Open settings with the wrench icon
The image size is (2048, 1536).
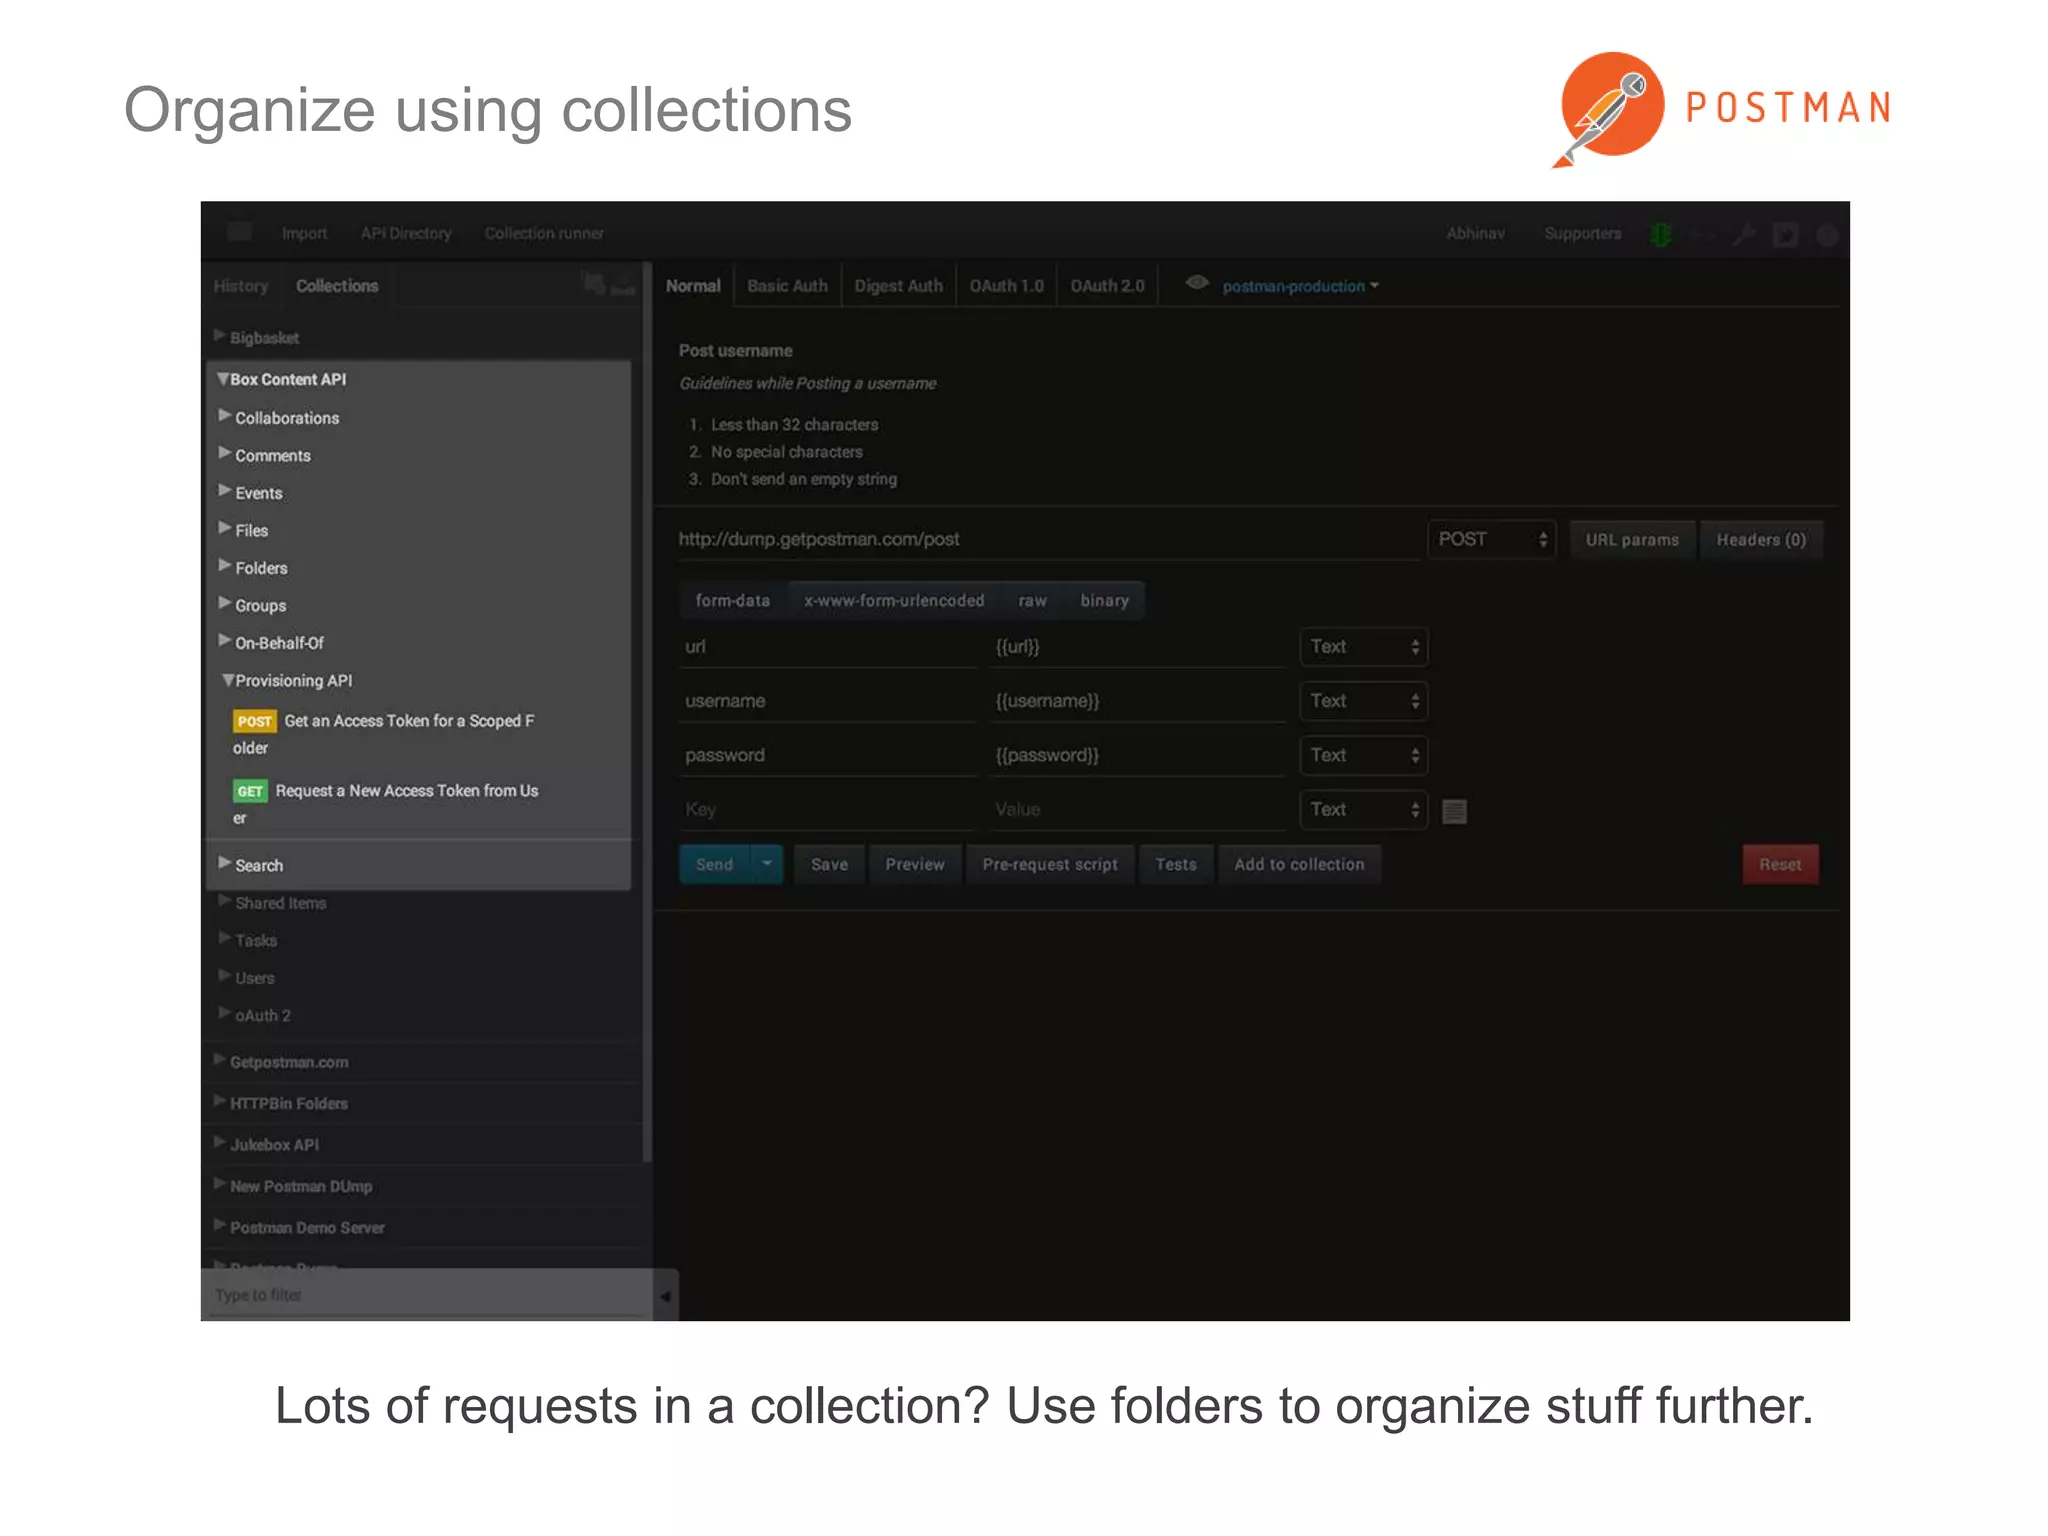pos(1744,234)
